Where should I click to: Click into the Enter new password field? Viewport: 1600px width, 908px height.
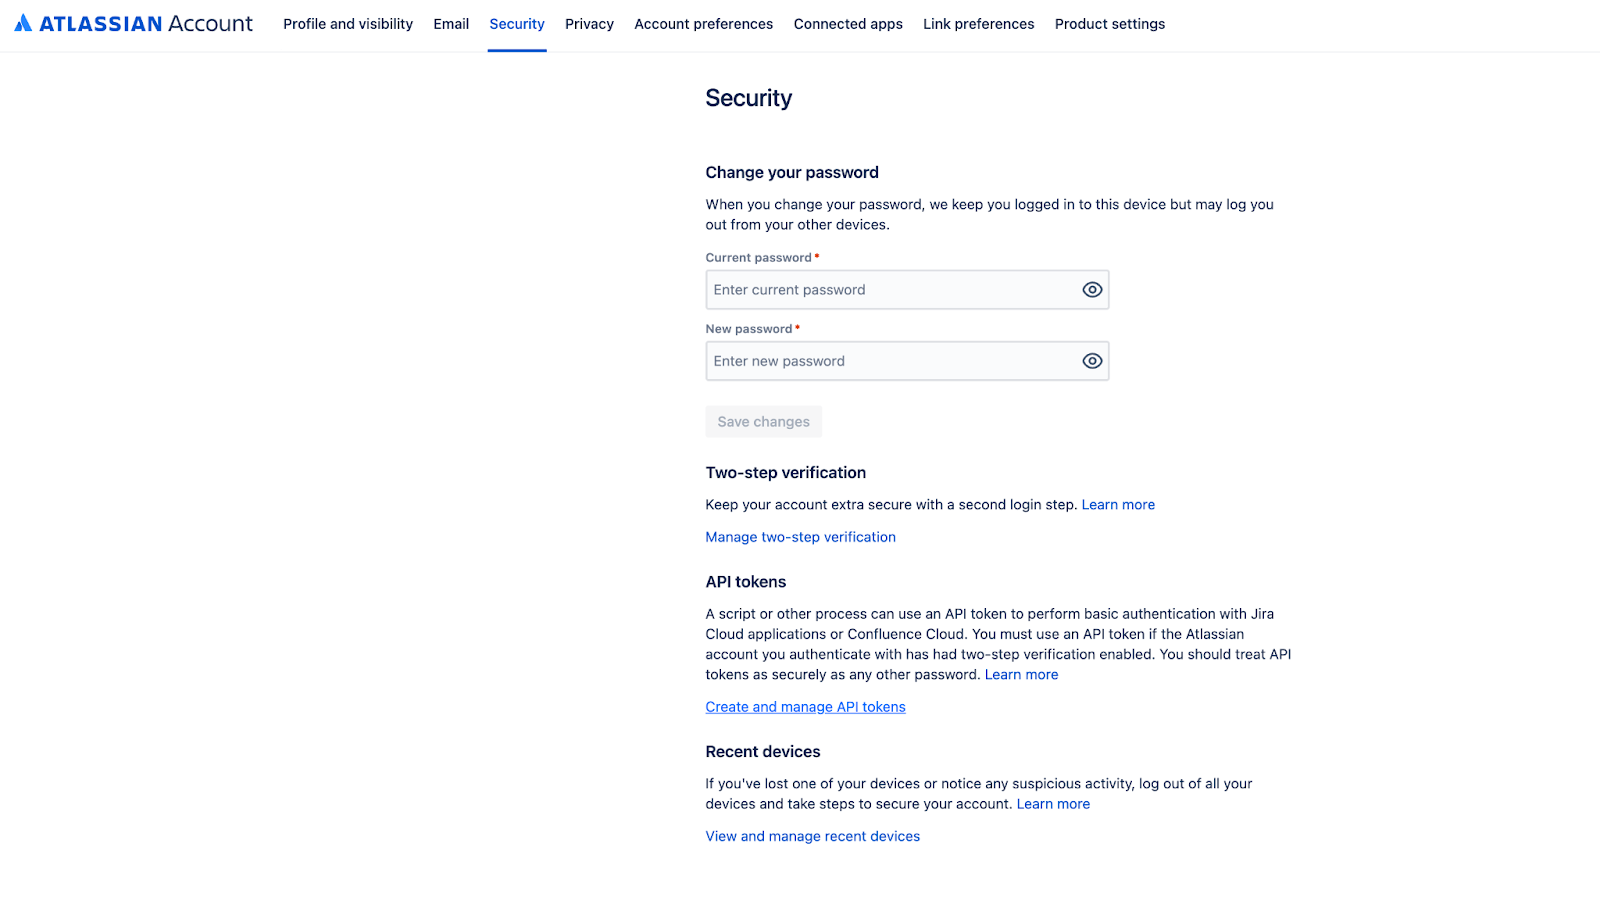(890, 361)
